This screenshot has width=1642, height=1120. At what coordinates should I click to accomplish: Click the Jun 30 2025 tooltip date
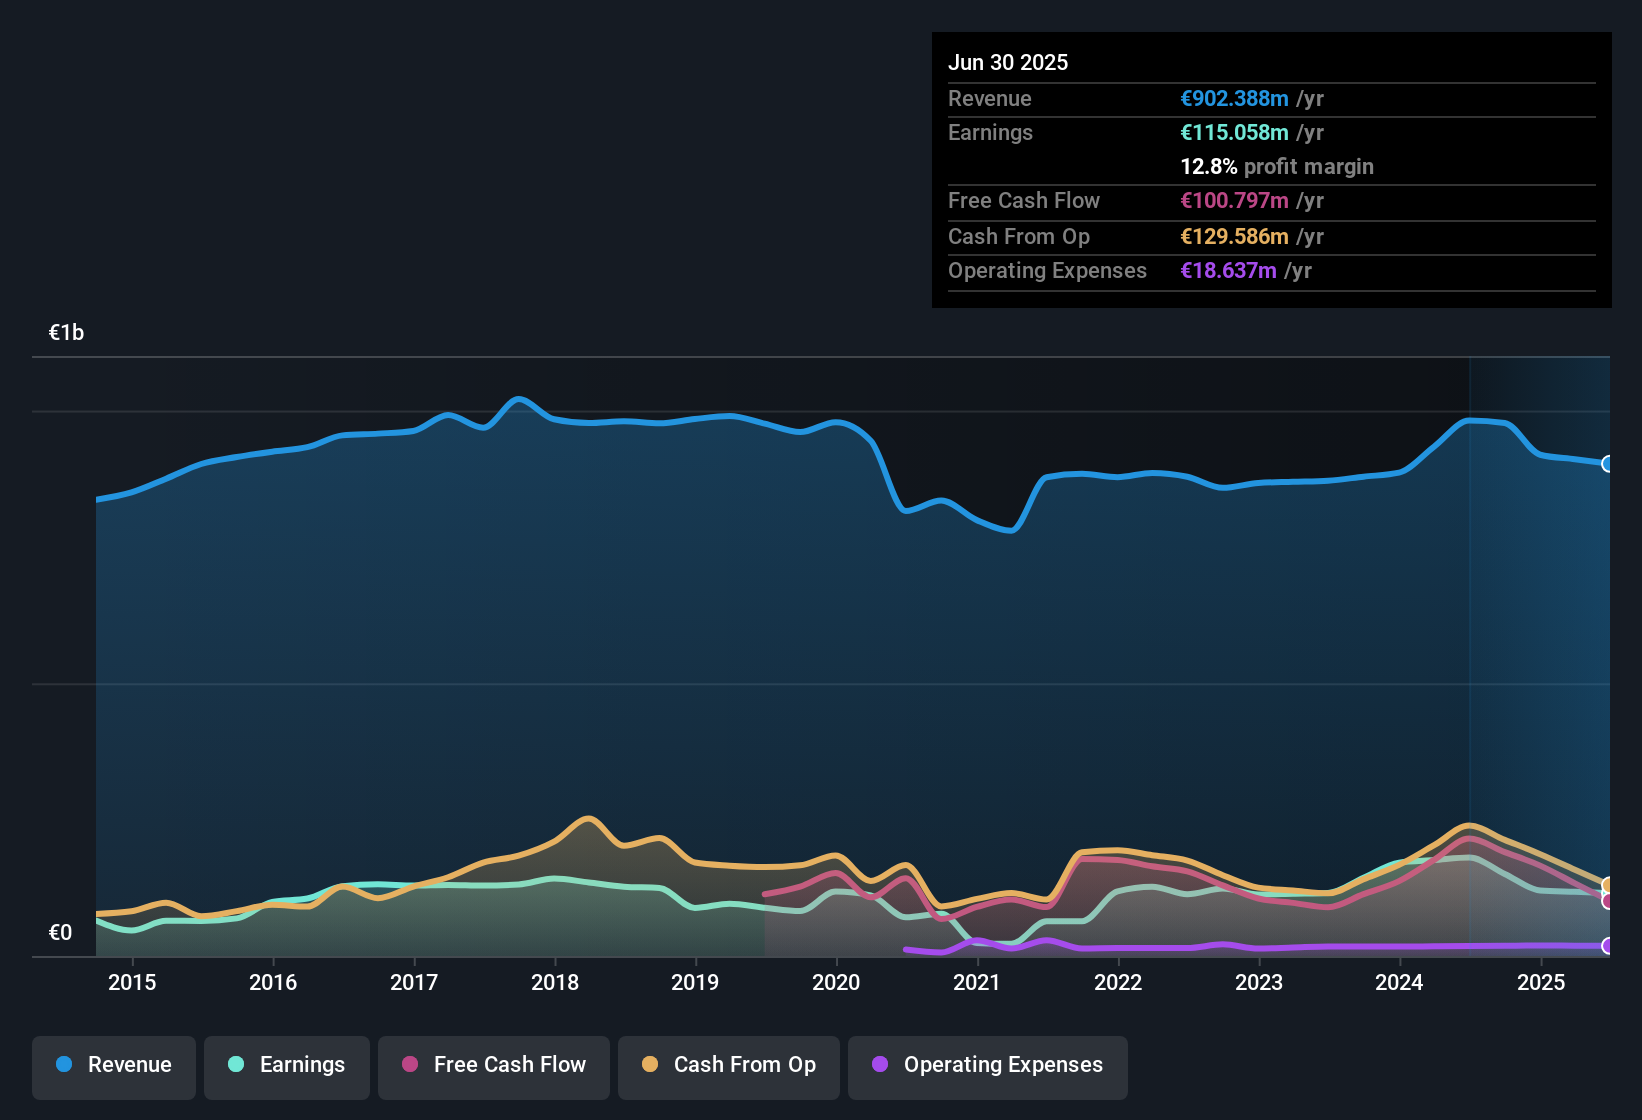click(x=1008, y=62)
